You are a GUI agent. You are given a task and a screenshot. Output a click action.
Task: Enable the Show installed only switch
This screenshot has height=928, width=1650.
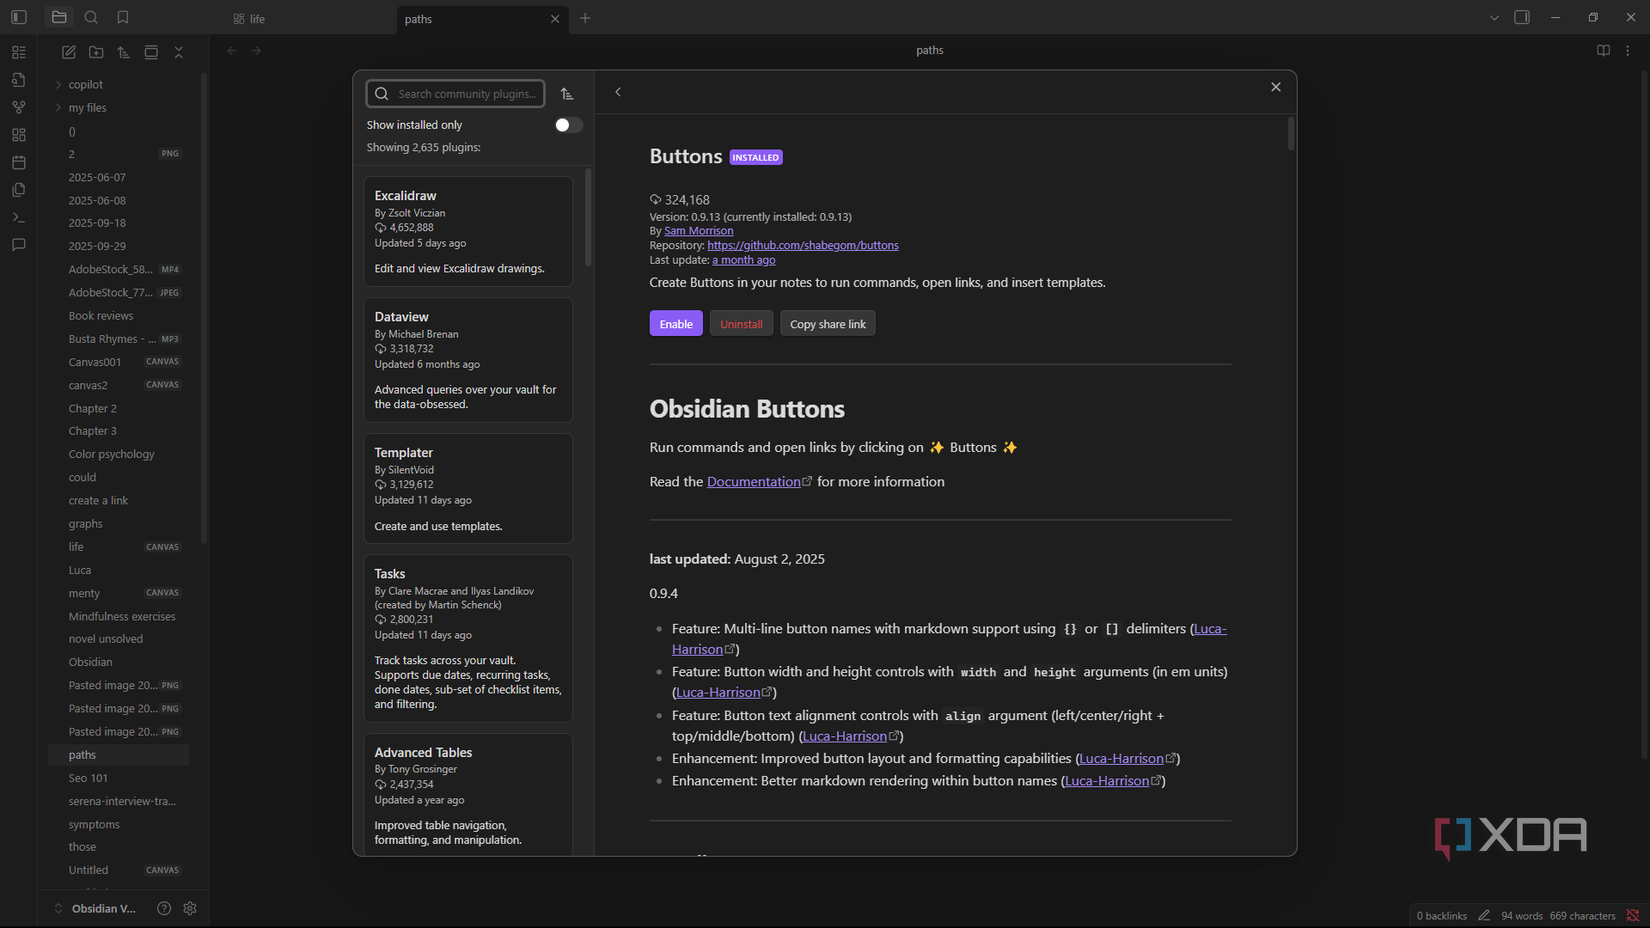[567, 125]
